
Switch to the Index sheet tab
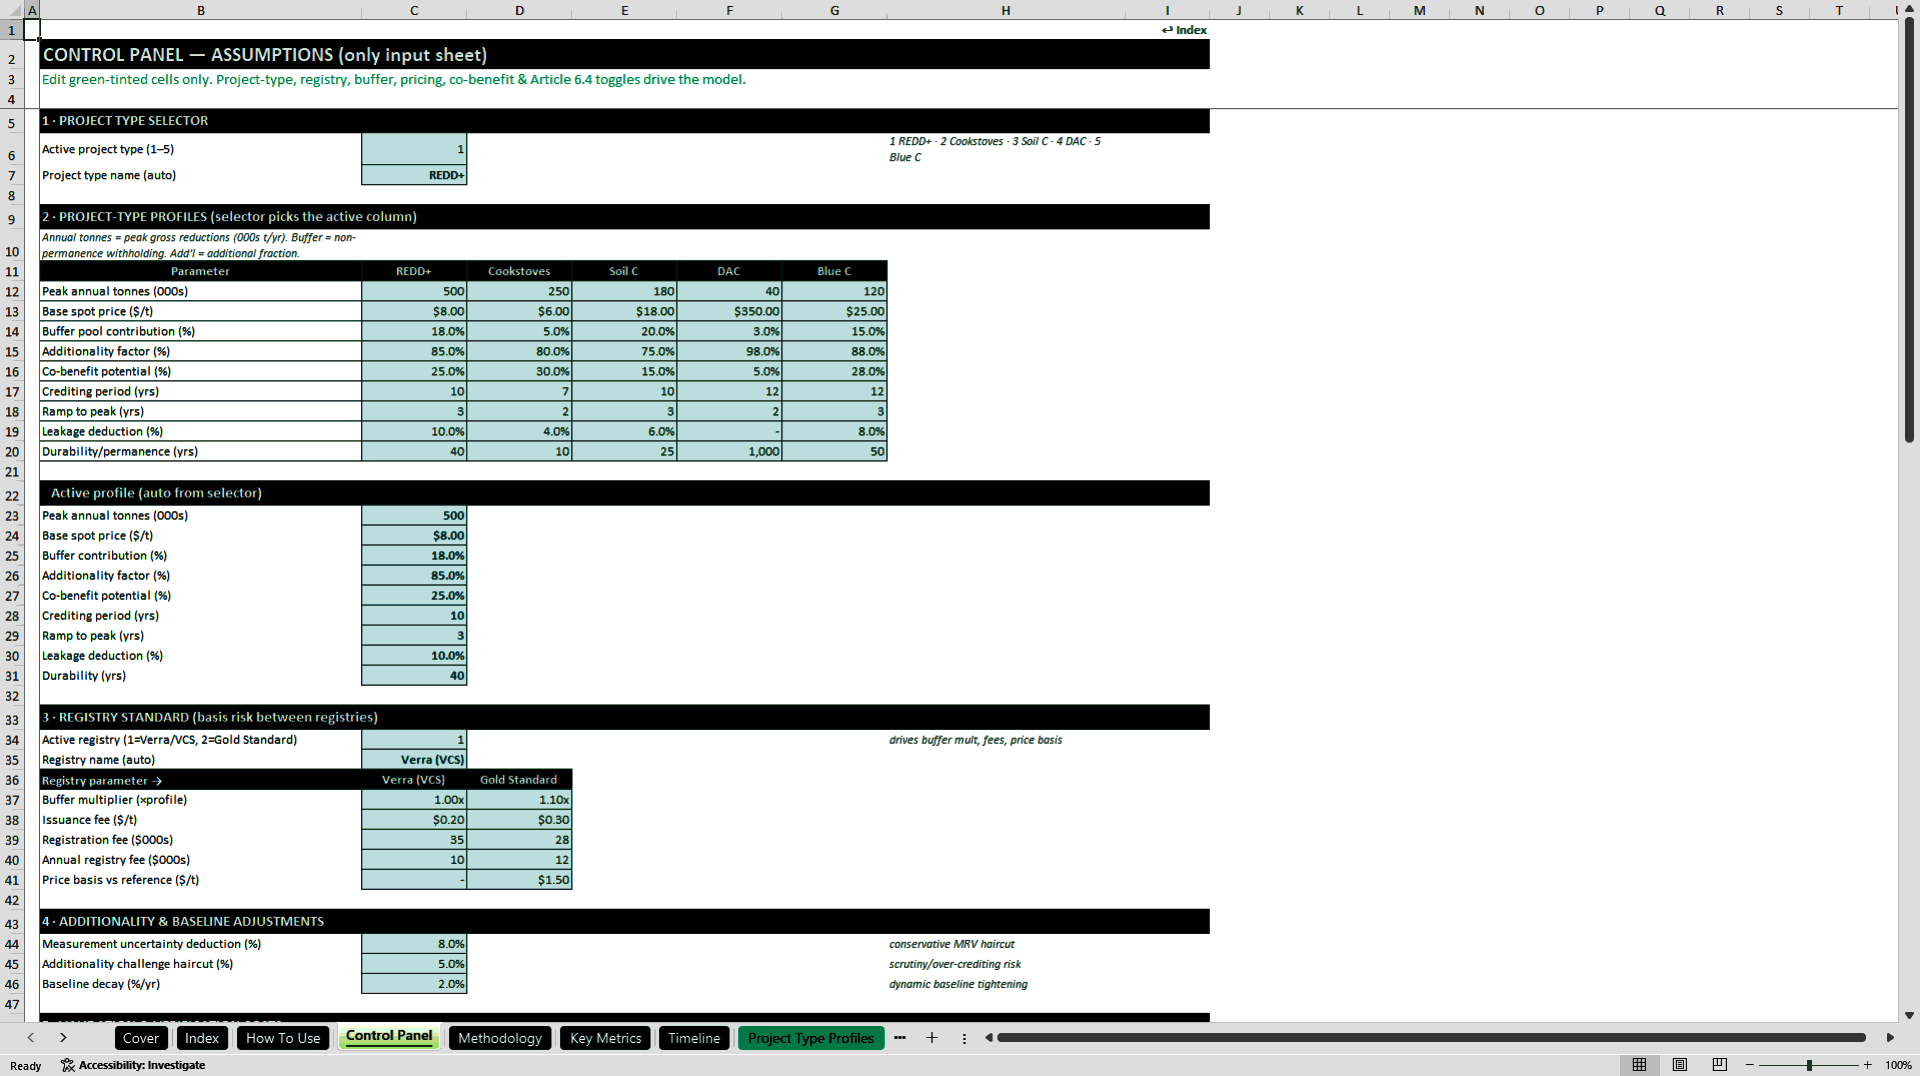201,1038
